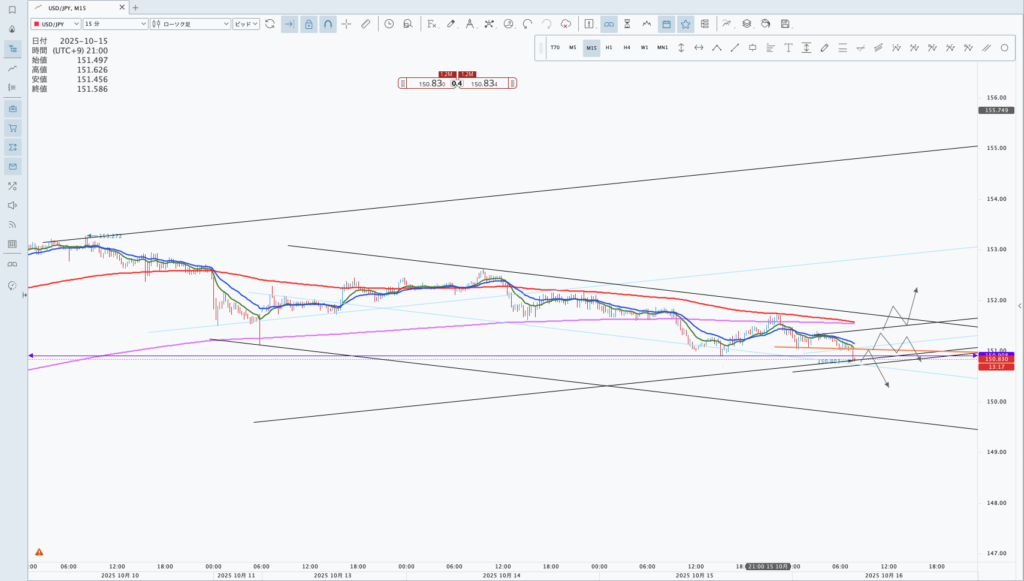Add a new chart tab

pos(136,7)
